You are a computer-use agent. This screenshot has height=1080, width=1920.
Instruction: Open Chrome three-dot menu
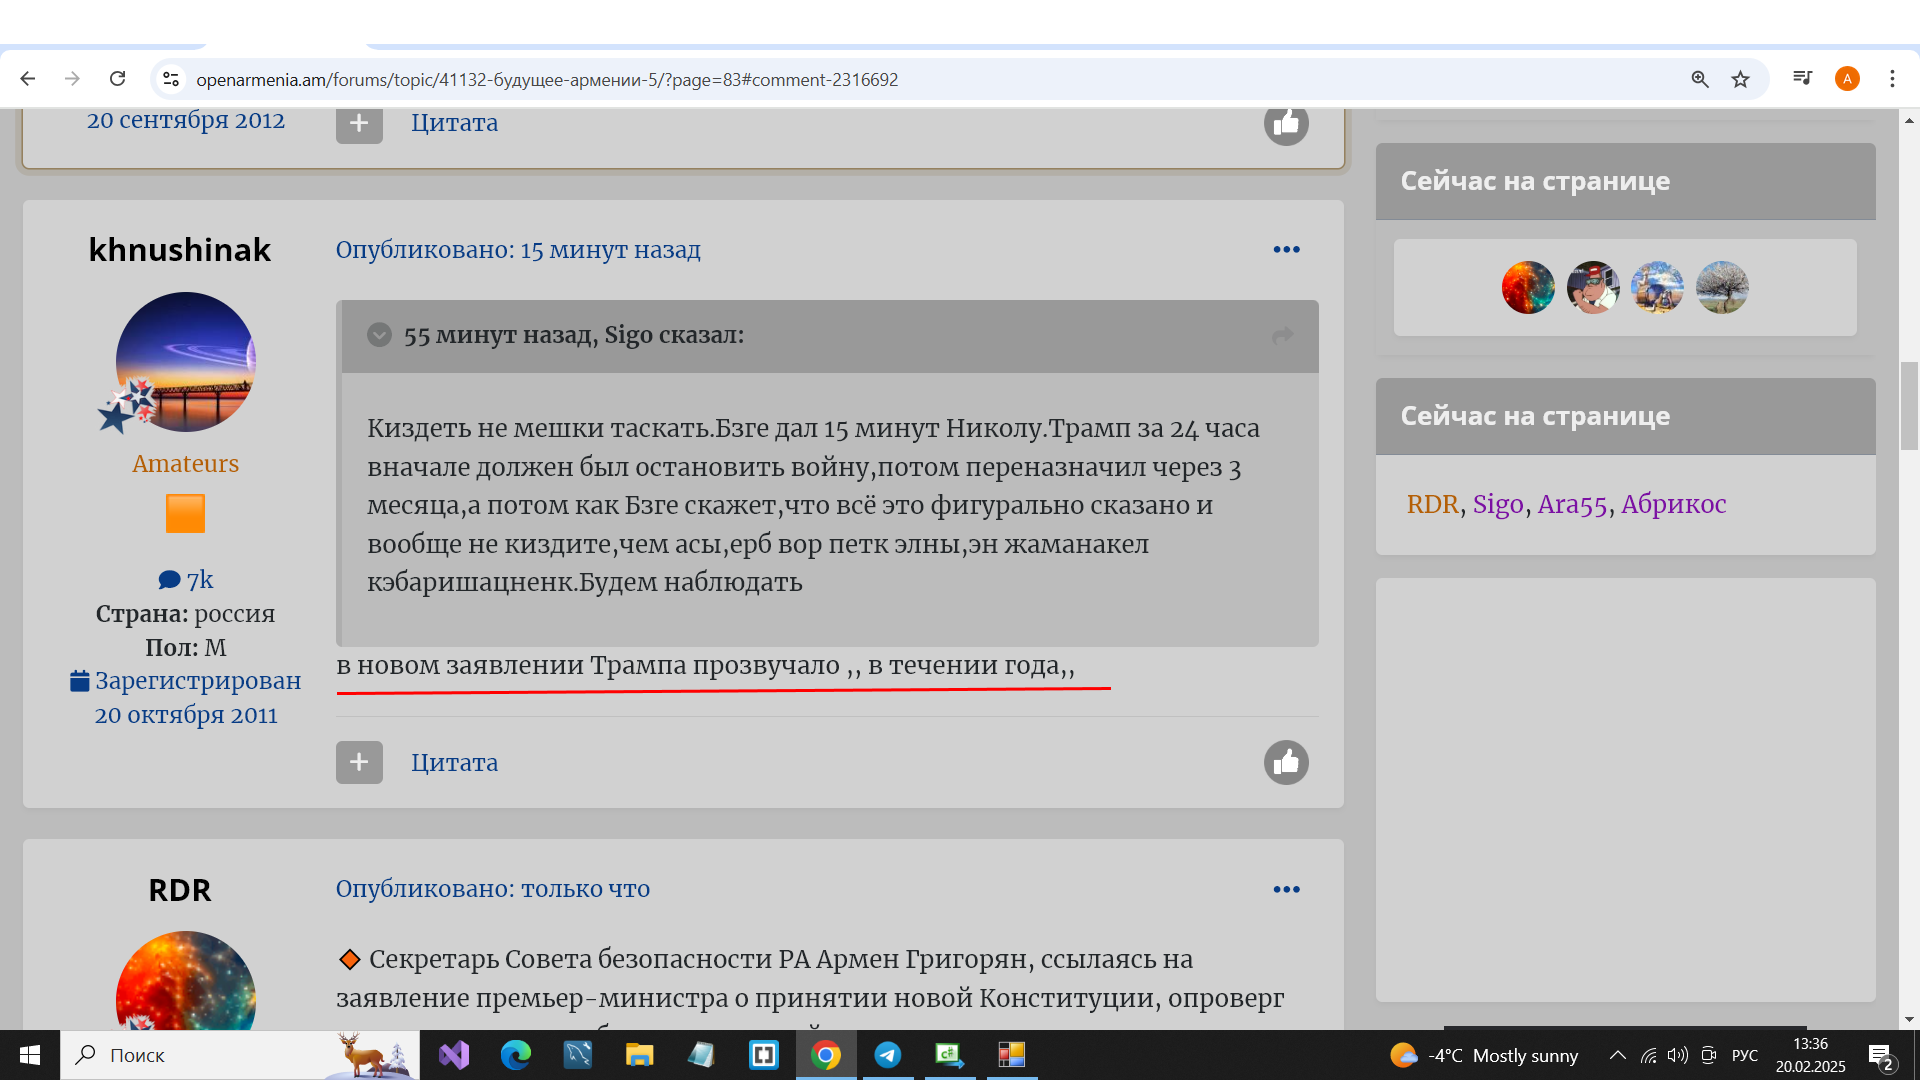tap(1892, 79)
